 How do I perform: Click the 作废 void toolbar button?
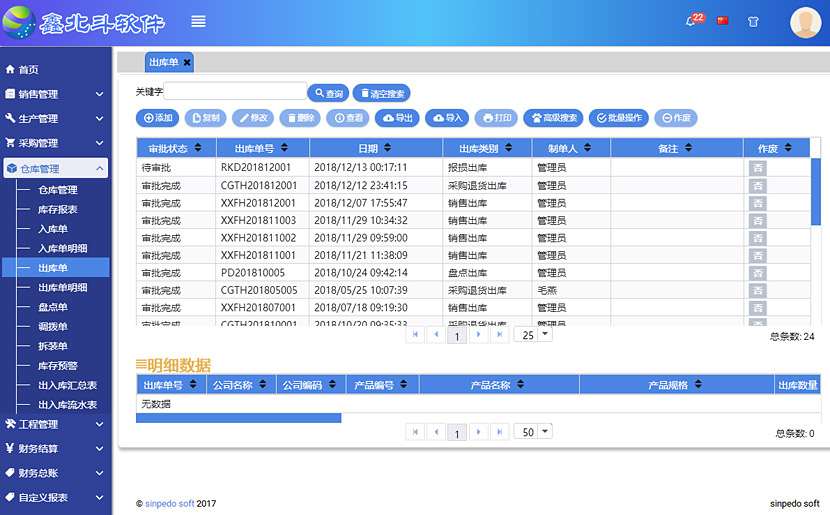click(676, 118)
